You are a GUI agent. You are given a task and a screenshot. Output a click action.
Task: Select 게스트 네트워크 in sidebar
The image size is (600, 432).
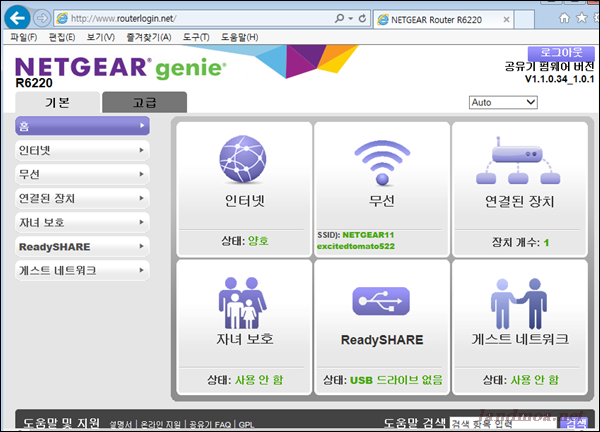82,271
